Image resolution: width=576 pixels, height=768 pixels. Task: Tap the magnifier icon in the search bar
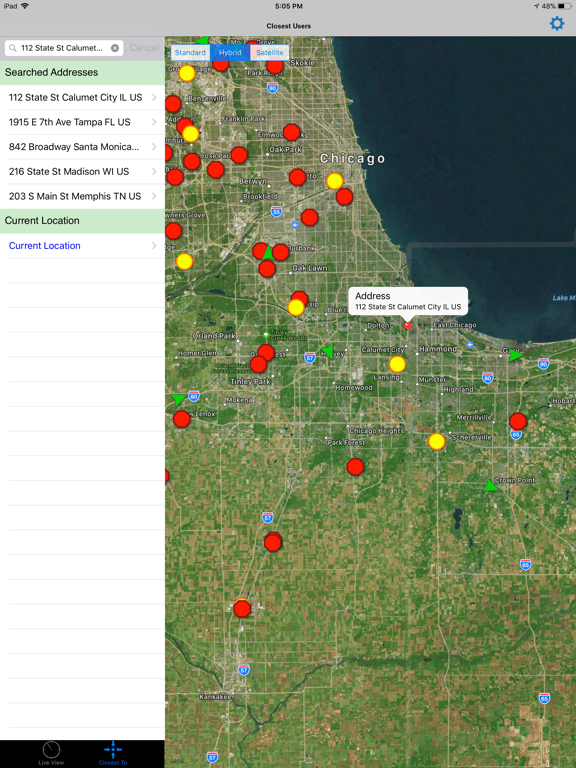(13, 48)
